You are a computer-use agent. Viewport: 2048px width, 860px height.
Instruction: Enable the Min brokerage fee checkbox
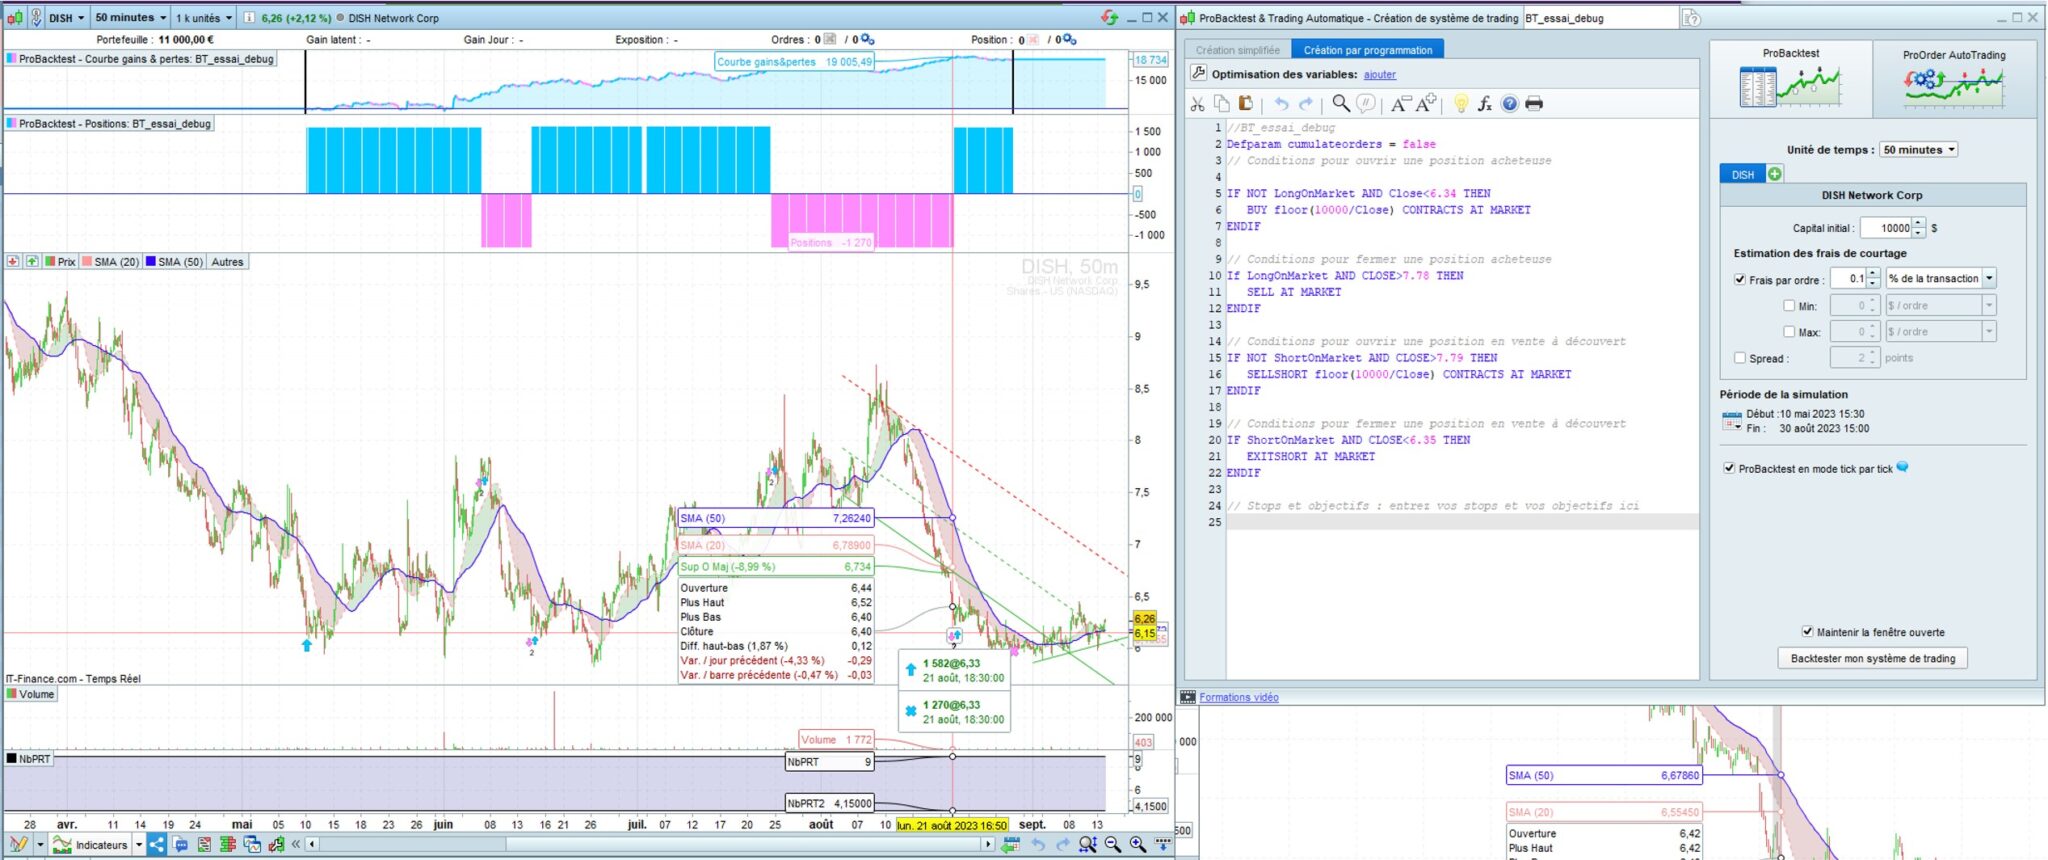(x=1789, y=306)
